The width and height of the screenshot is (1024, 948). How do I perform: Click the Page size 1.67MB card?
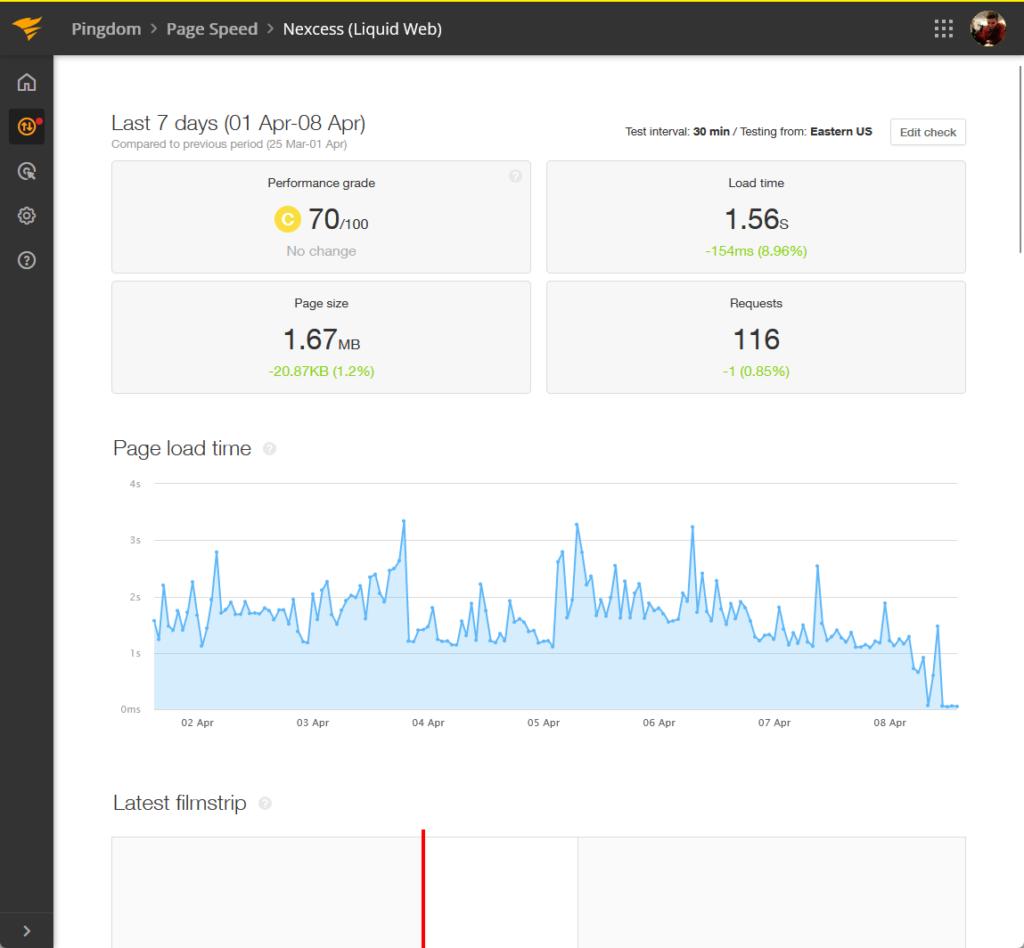[321, 337]
